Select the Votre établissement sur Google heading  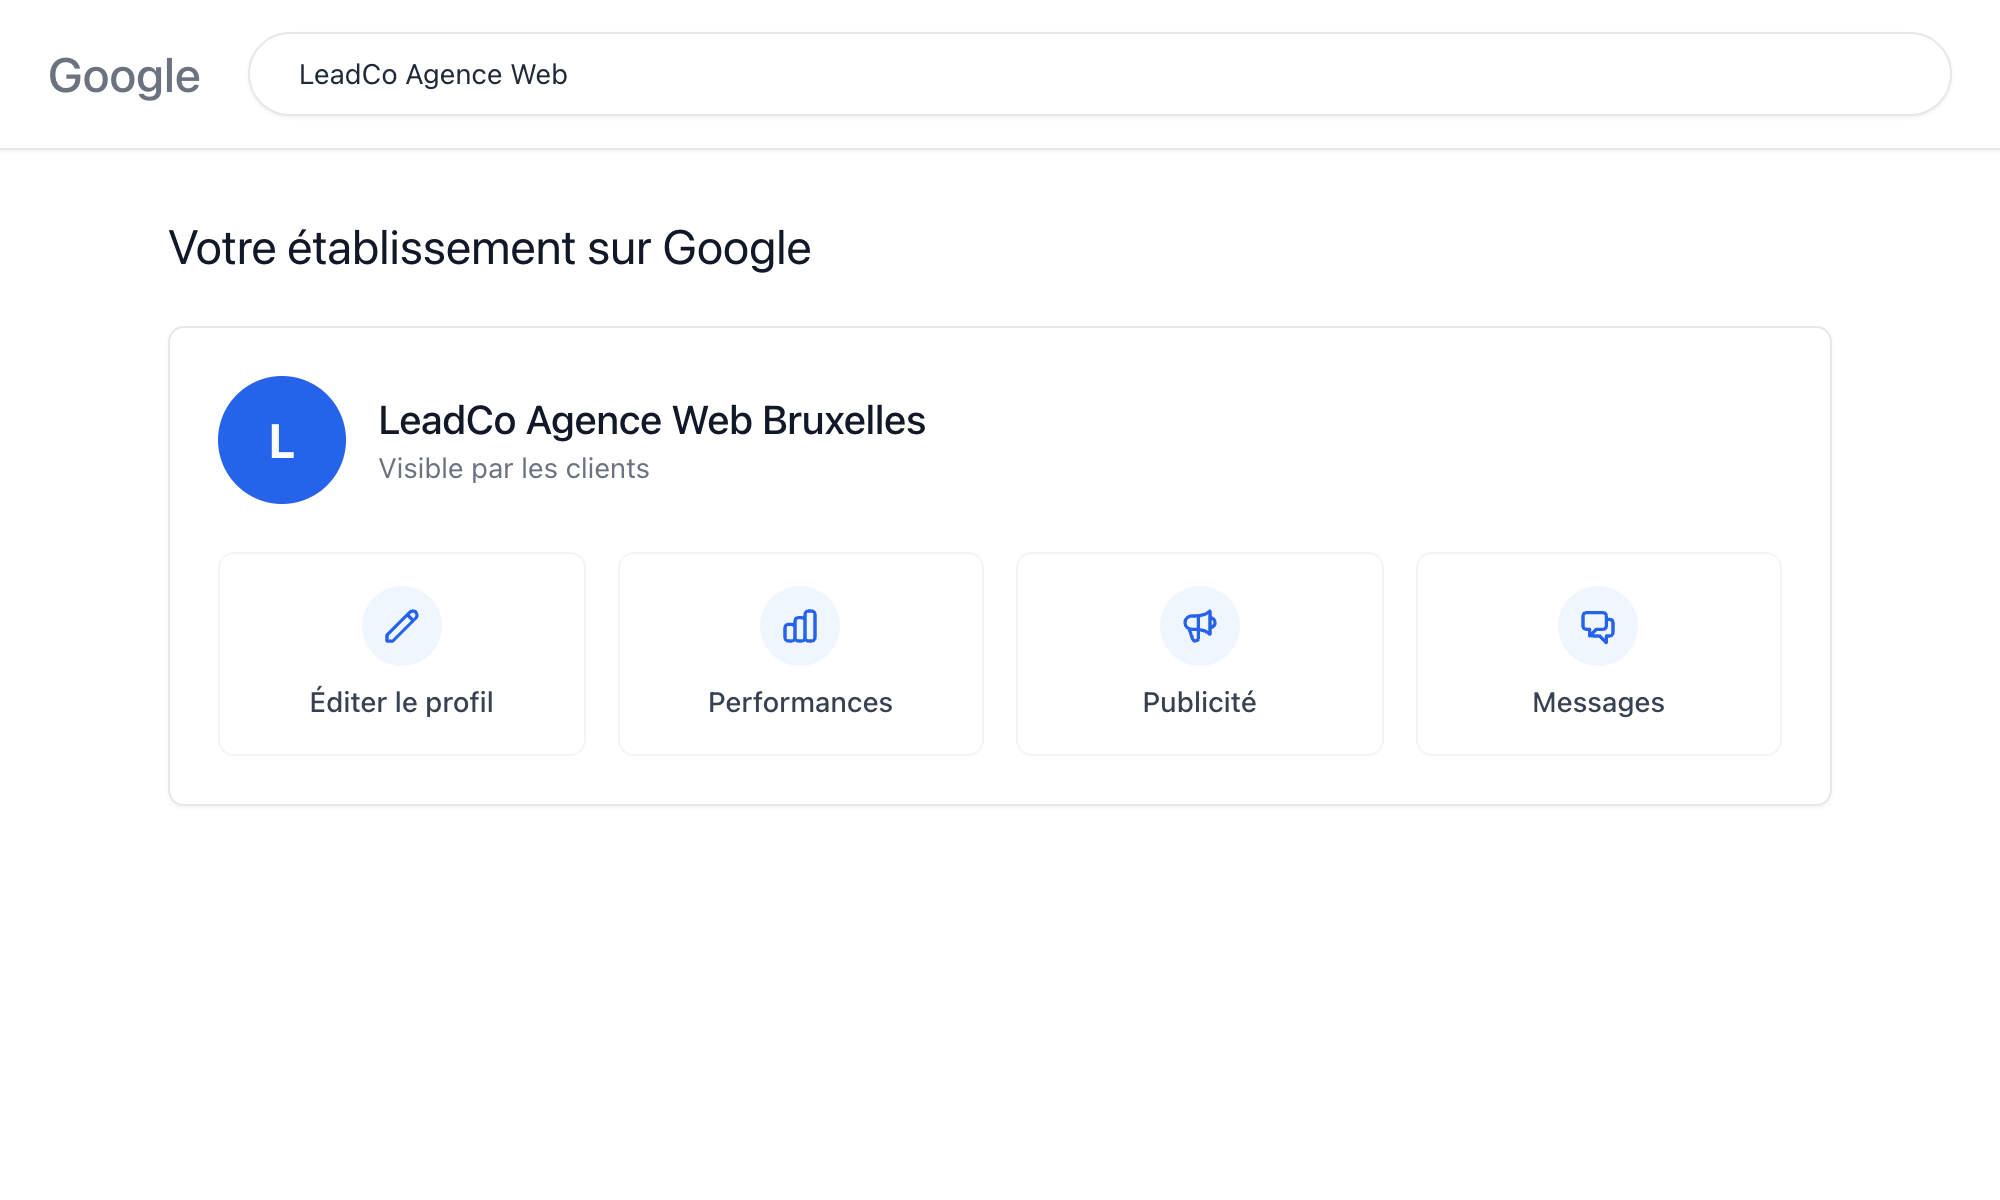click(491, 247)
